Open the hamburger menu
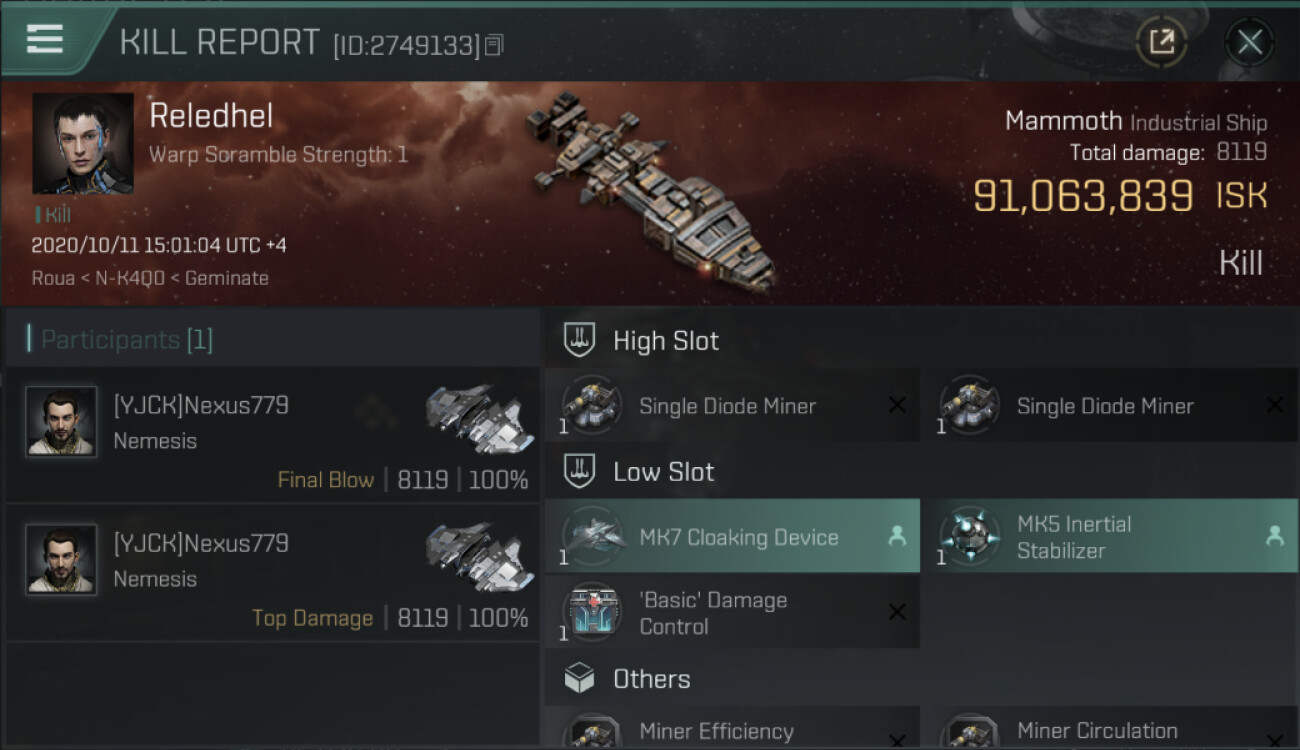 point(45,39)
